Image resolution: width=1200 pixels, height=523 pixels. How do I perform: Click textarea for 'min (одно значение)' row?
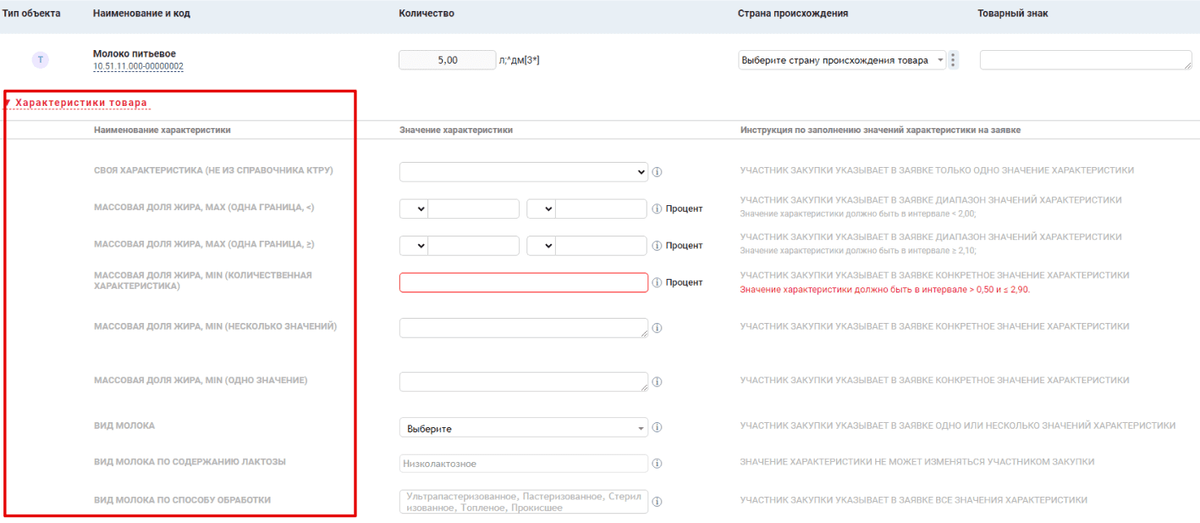(x=523, y=382)
